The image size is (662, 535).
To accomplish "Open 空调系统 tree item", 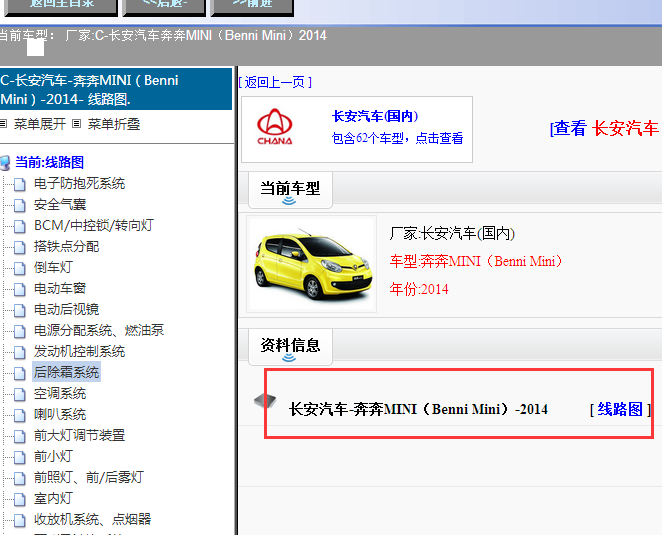I will pos(60,393).
